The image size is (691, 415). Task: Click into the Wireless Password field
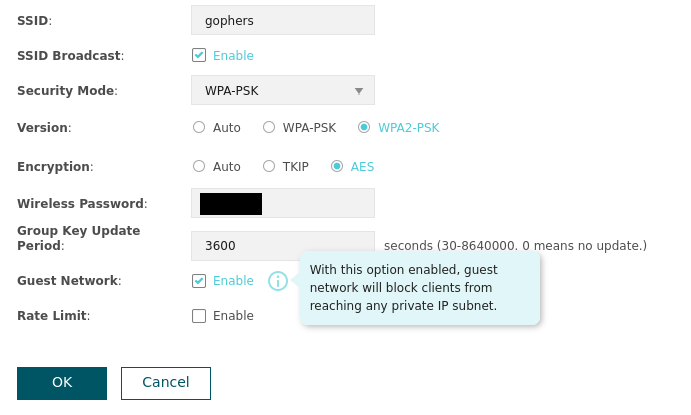(318, 204)
